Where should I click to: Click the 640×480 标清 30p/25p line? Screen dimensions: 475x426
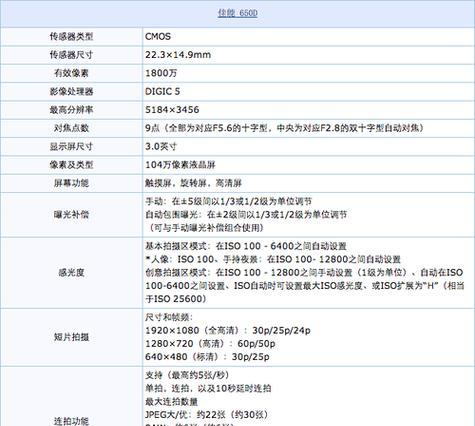[x=207, y=357]
